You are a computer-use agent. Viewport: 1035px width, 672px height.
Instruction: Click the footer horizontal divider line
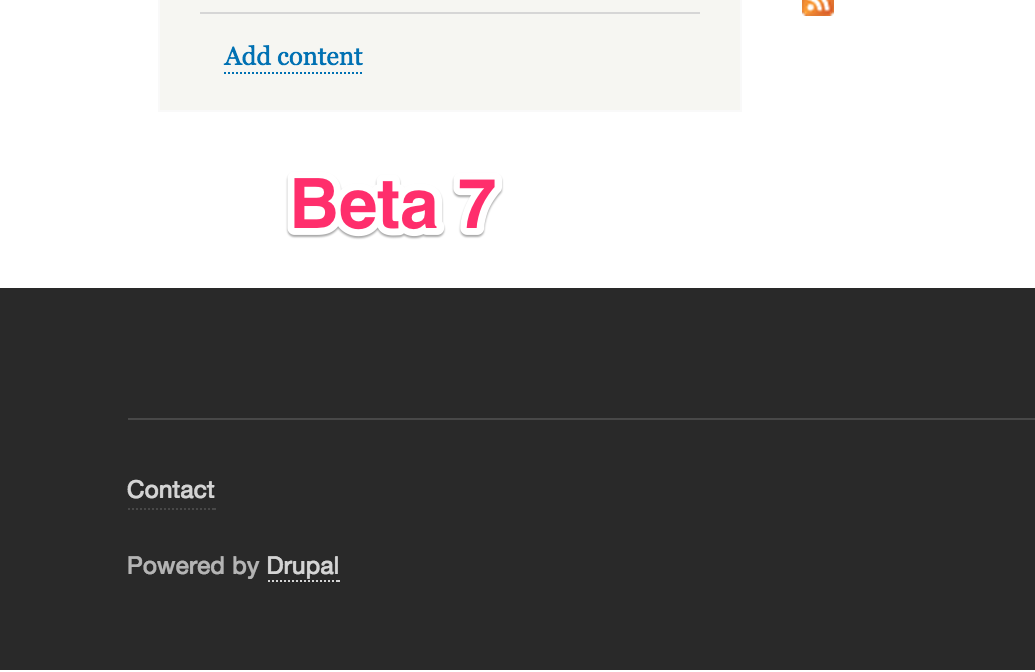tap(581, 419)
